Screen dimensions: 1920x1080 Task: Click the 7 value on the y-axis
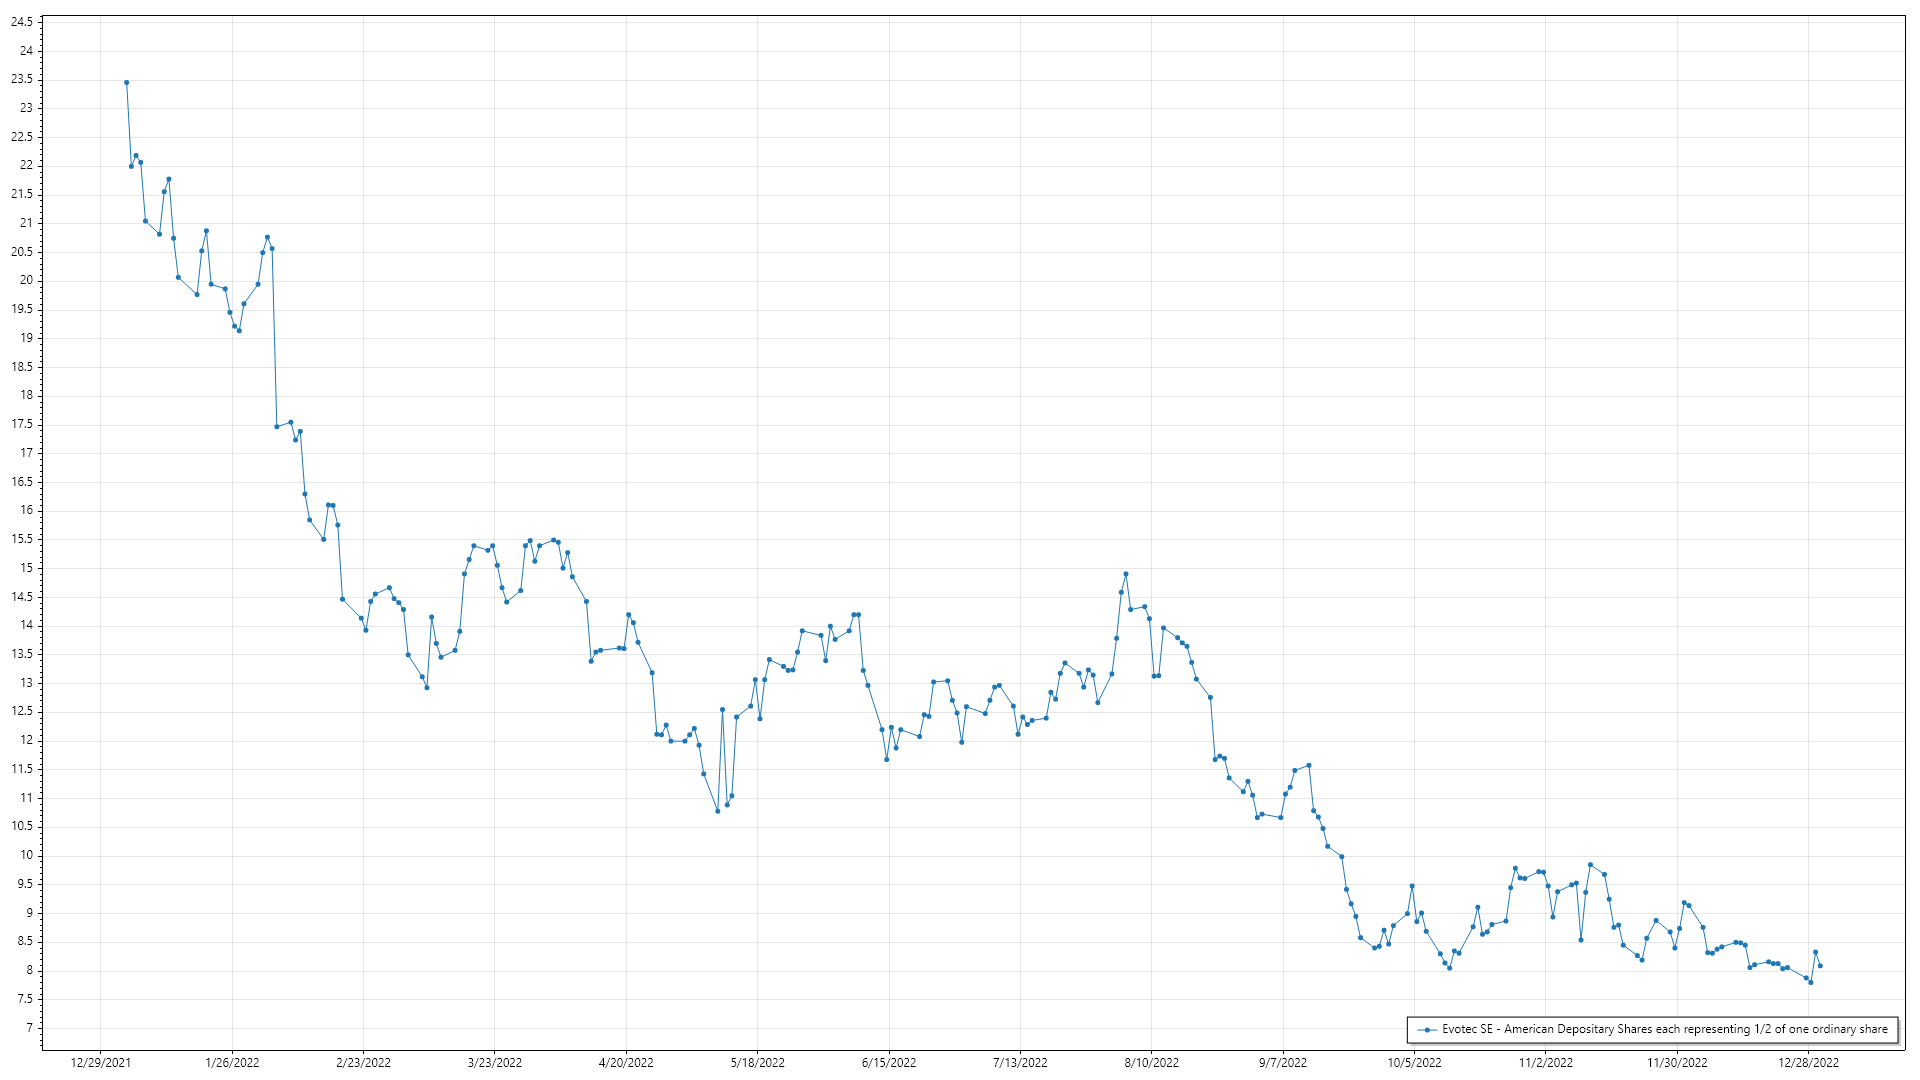[29, 1028]
